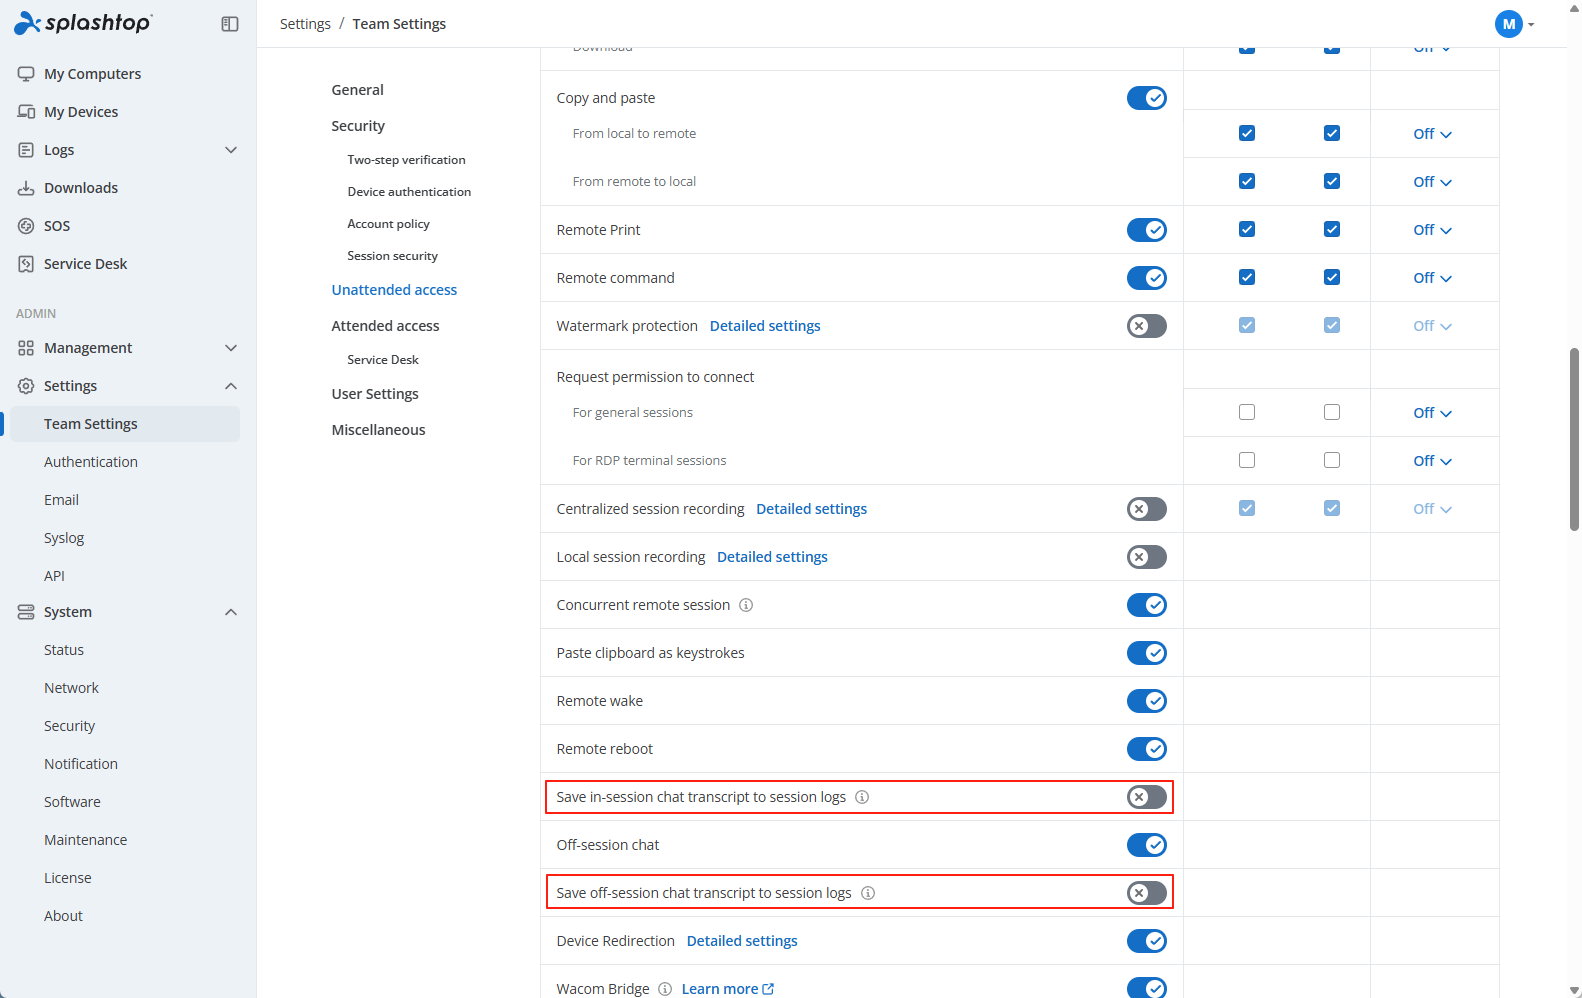Select Attended access in settings menu
This screenshot has width=1582, height=998.
pos(385,326)
